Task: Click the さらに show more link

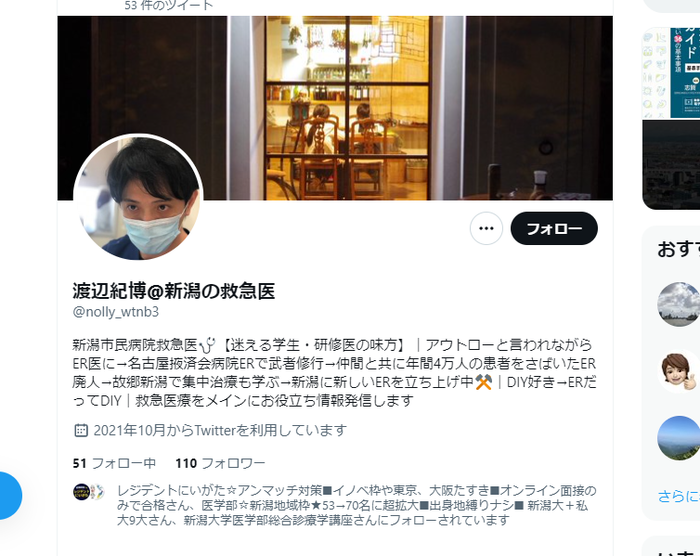Action: tap(679, 496)
